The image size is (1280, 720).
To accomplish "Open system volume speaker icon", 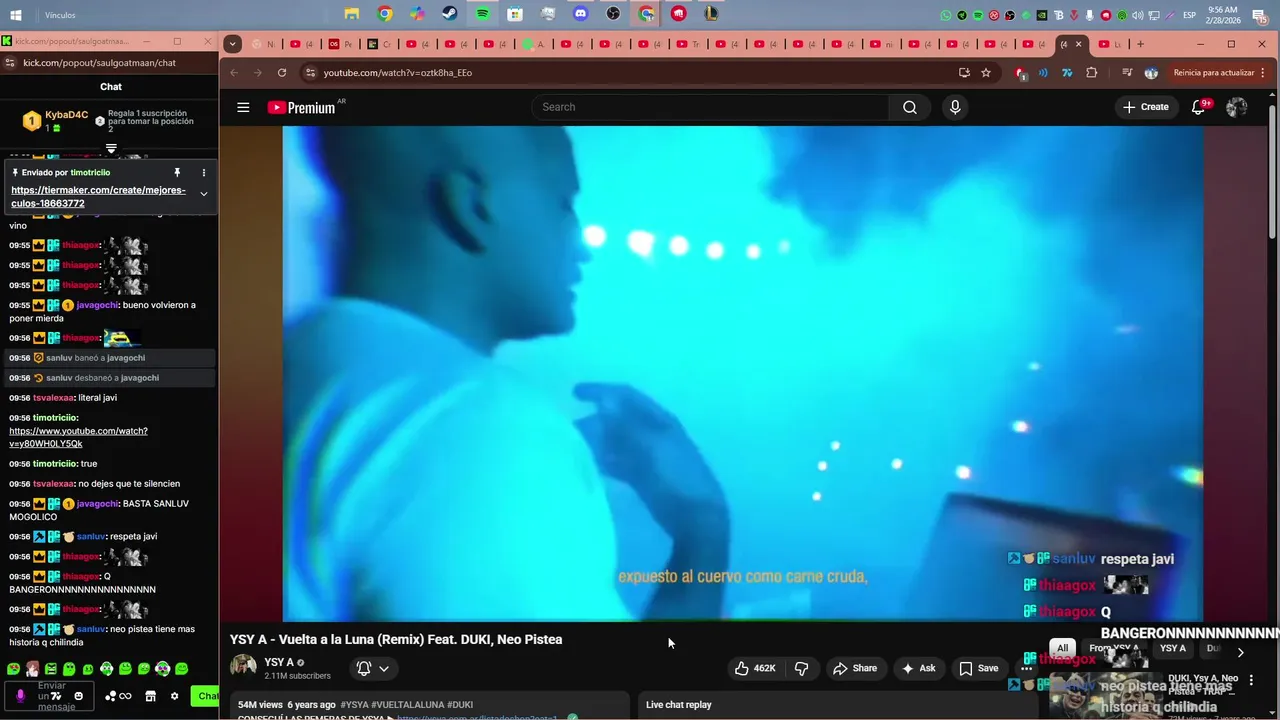I will tap(1138, 15).
